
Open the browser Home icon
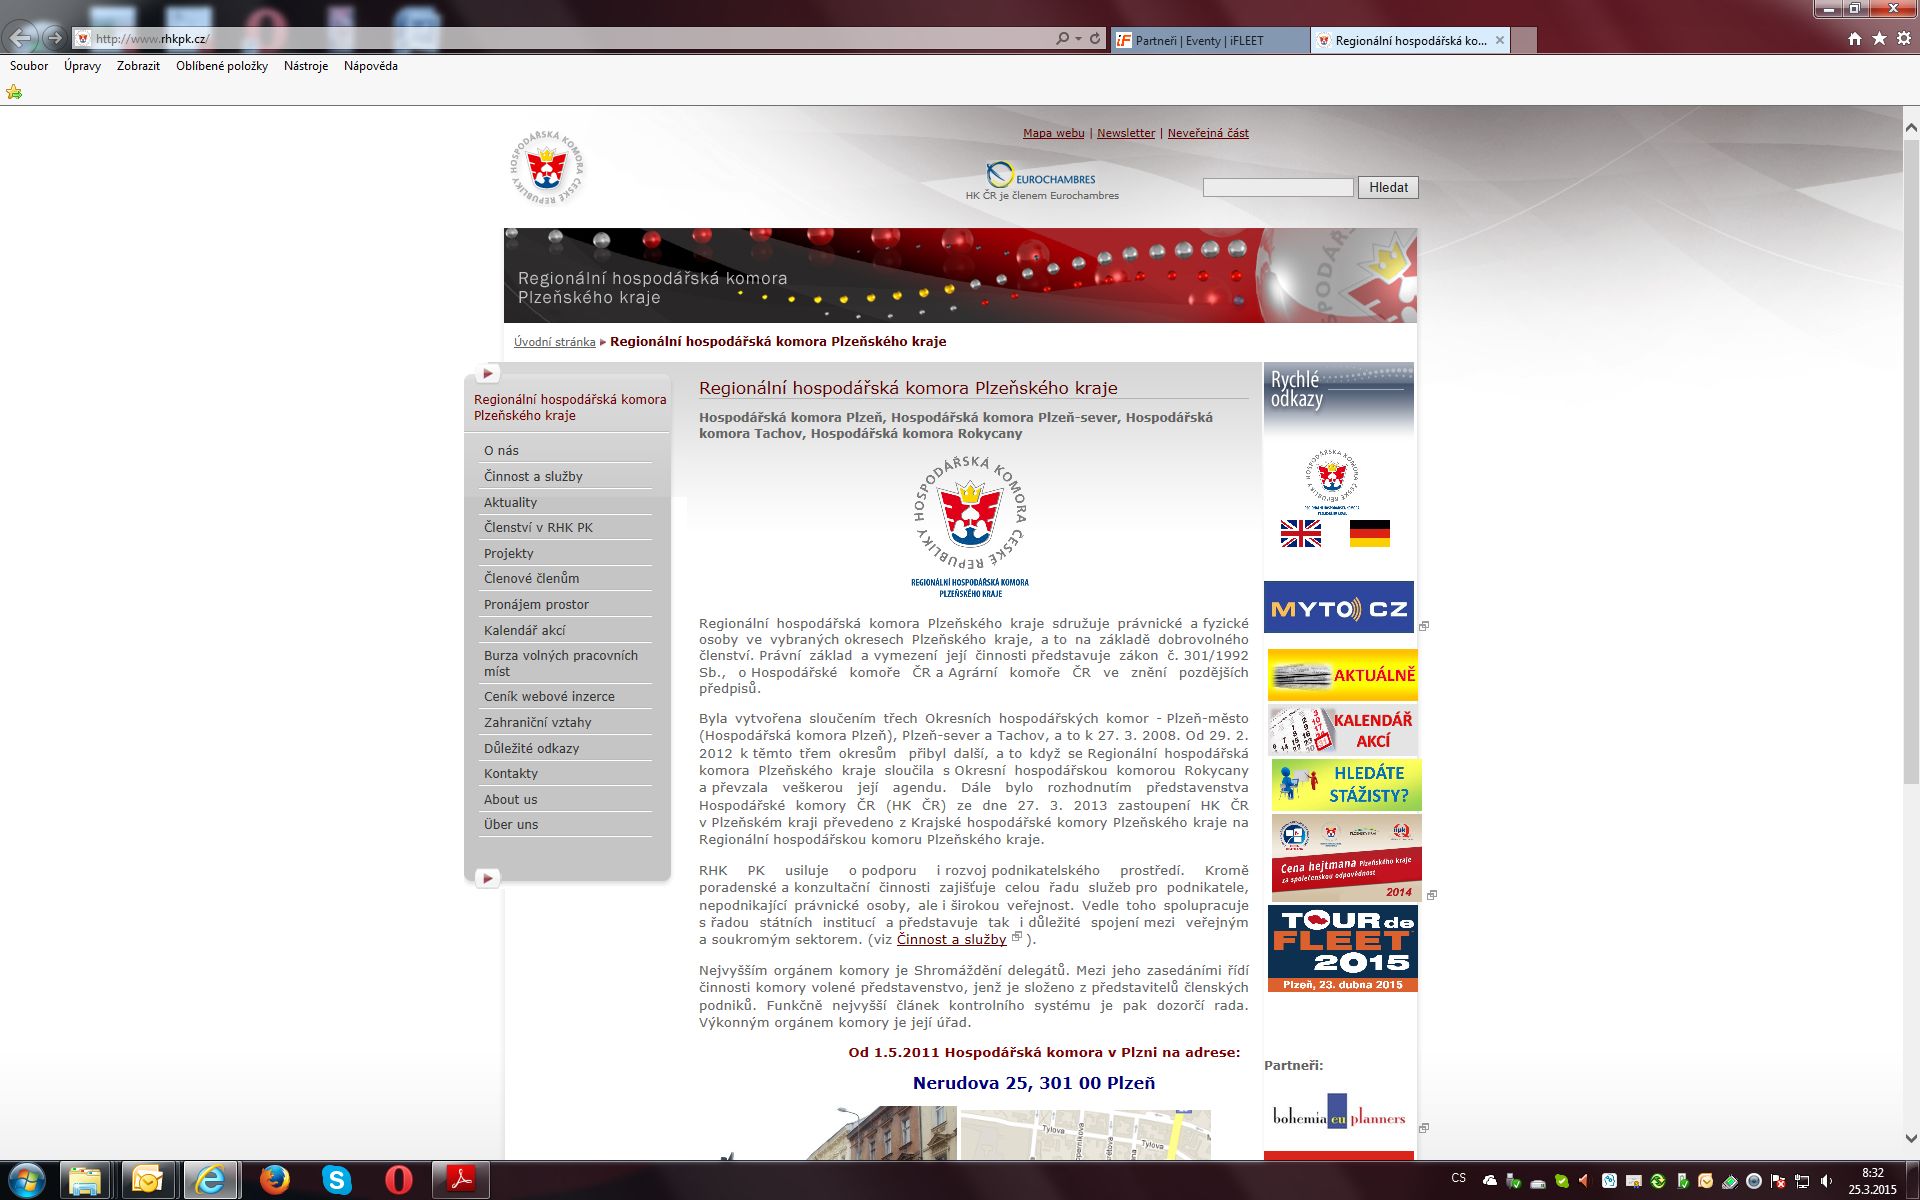[x=1854, y=39]
